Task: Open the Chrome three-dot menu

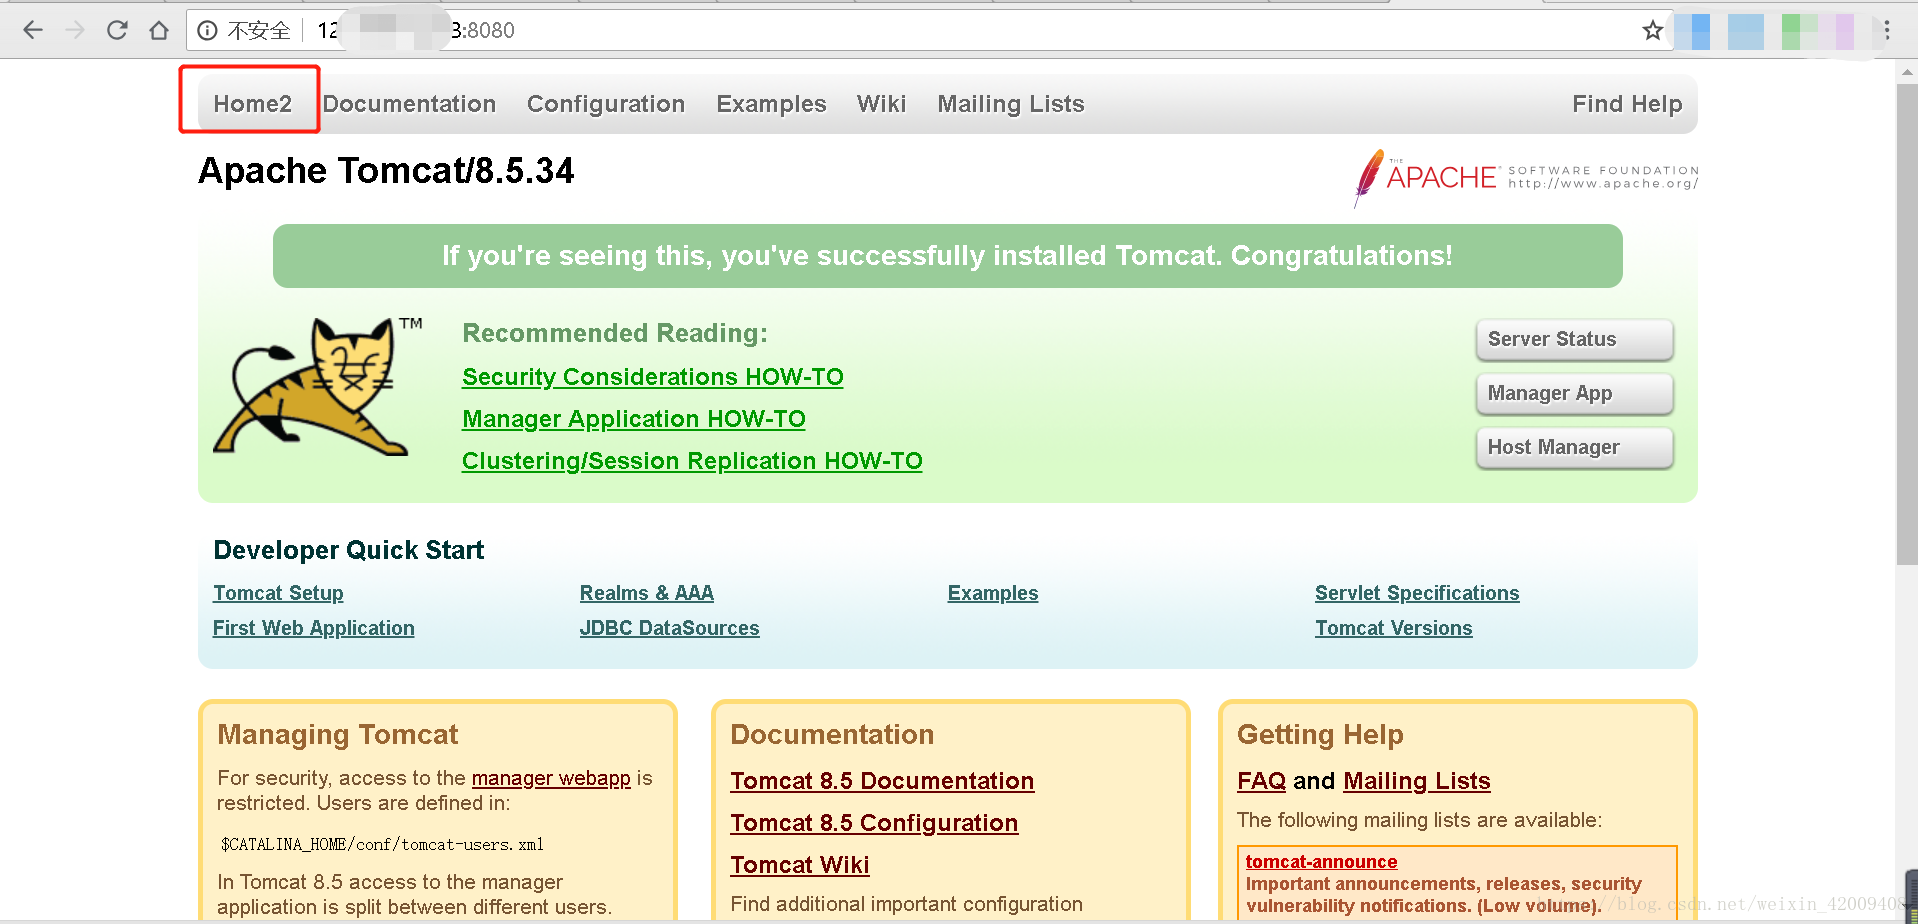Action: tap(1887, 31)
